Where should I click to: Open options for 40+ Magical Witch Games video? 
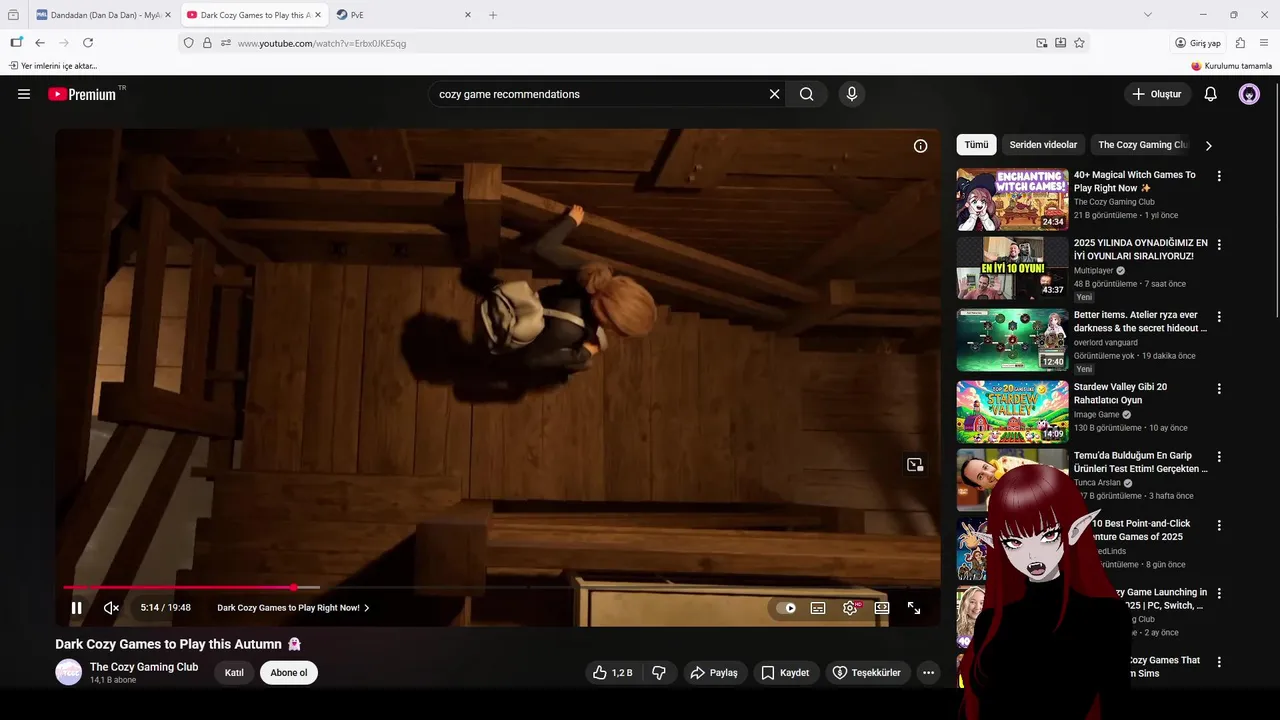1219,176
